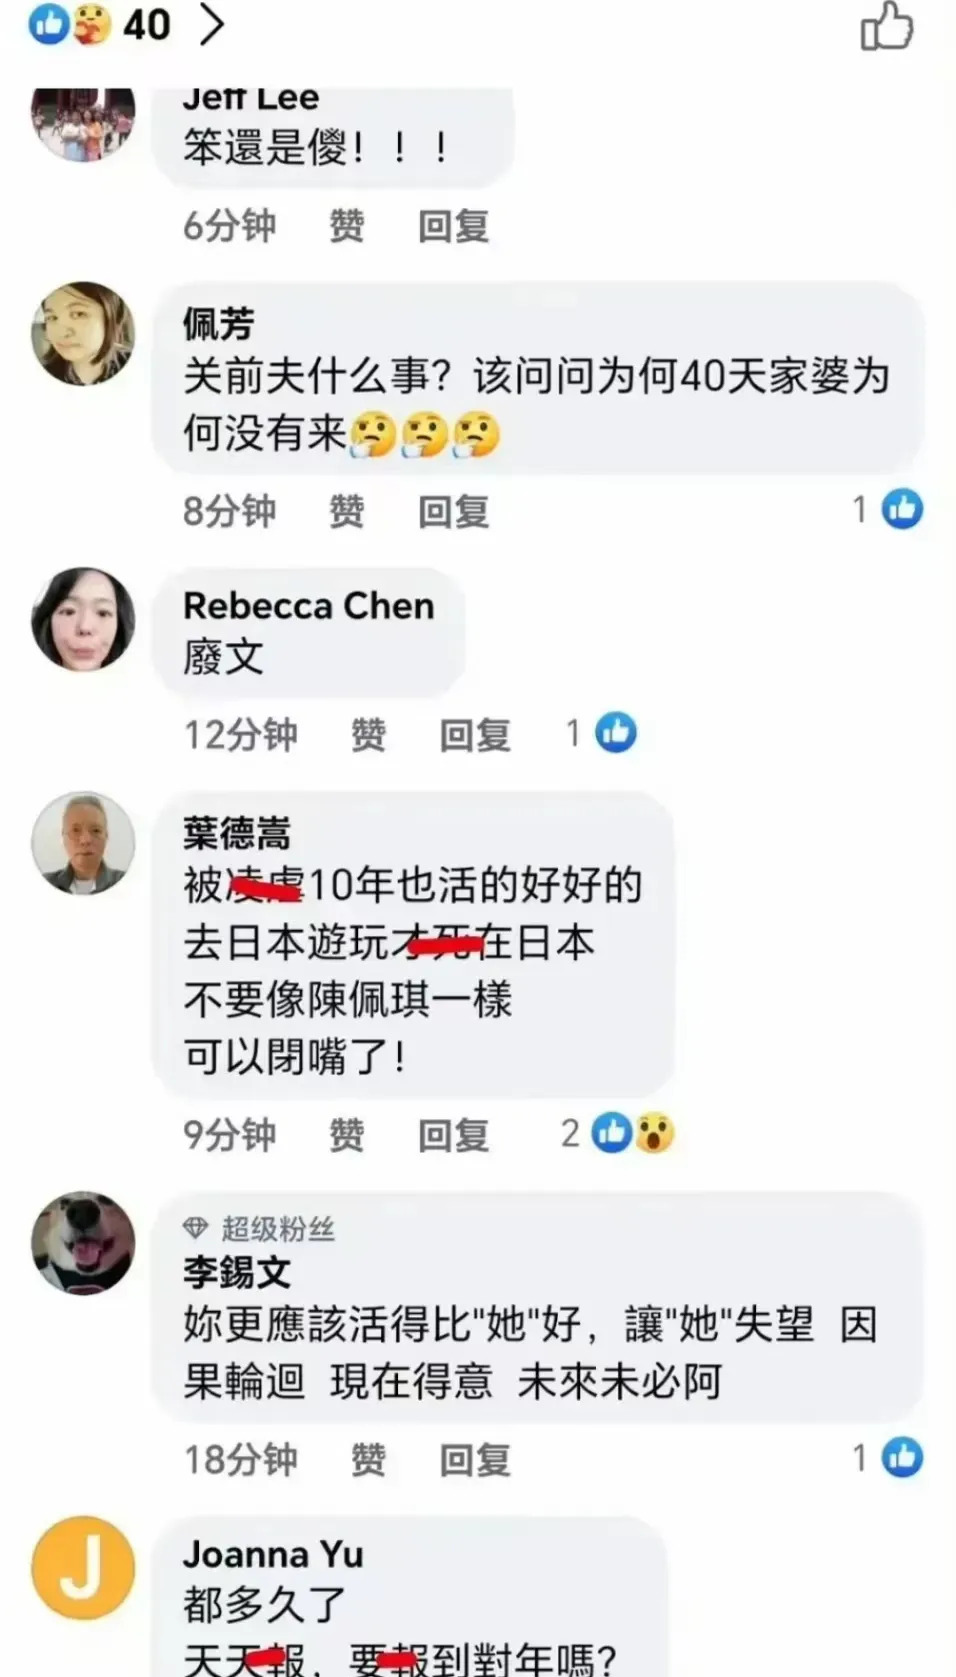Open the like count icon on 李錫文's comment

coord(902,1458)
